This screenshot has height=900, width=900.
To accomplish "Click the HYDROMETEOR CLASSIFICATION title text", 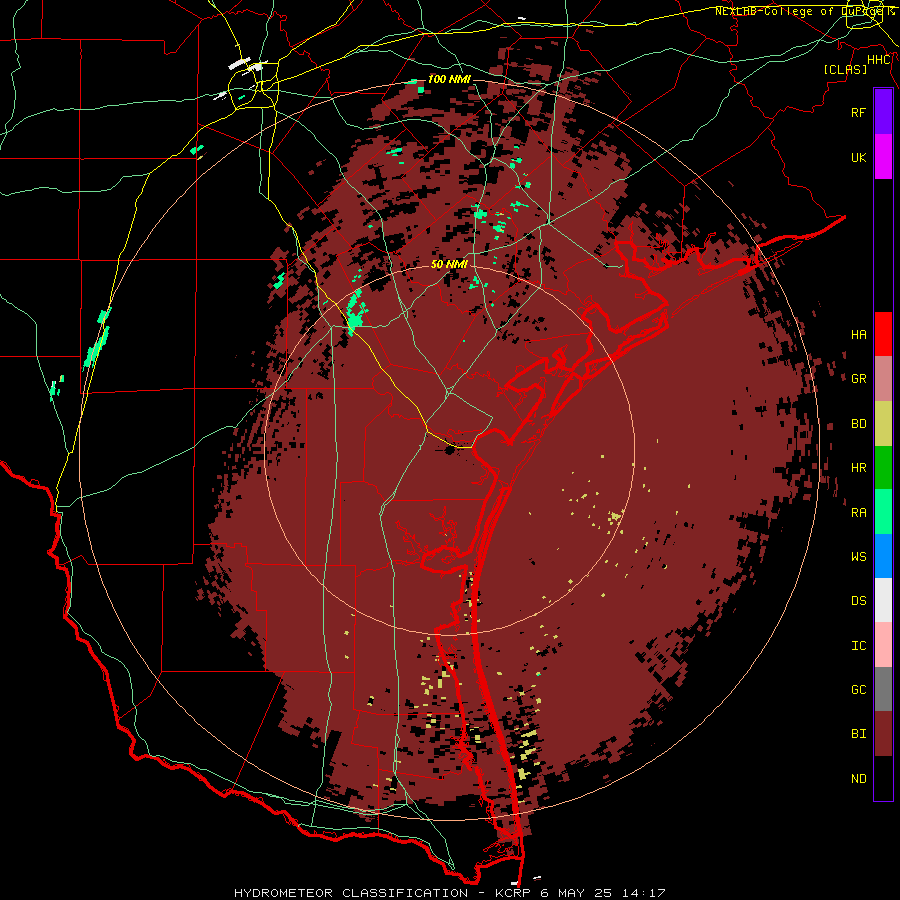I will point(351,893).
